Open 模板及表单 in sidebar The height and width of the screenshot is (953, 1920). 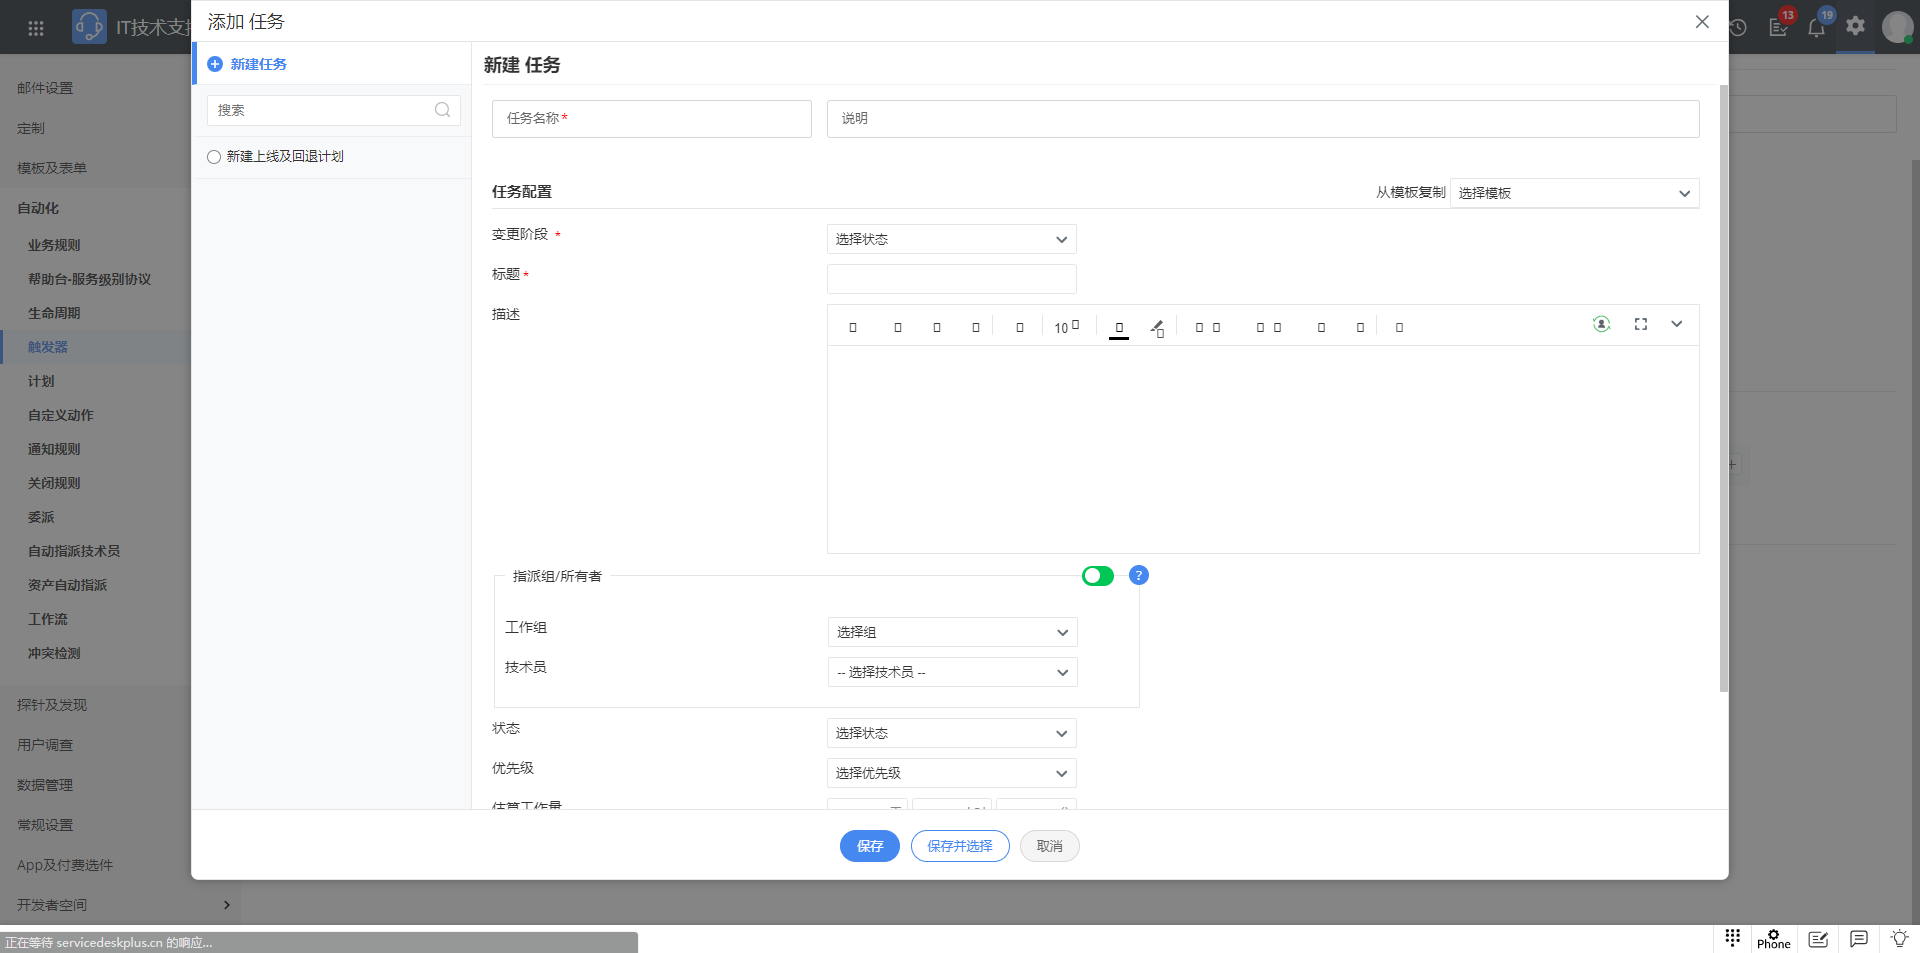52,168
